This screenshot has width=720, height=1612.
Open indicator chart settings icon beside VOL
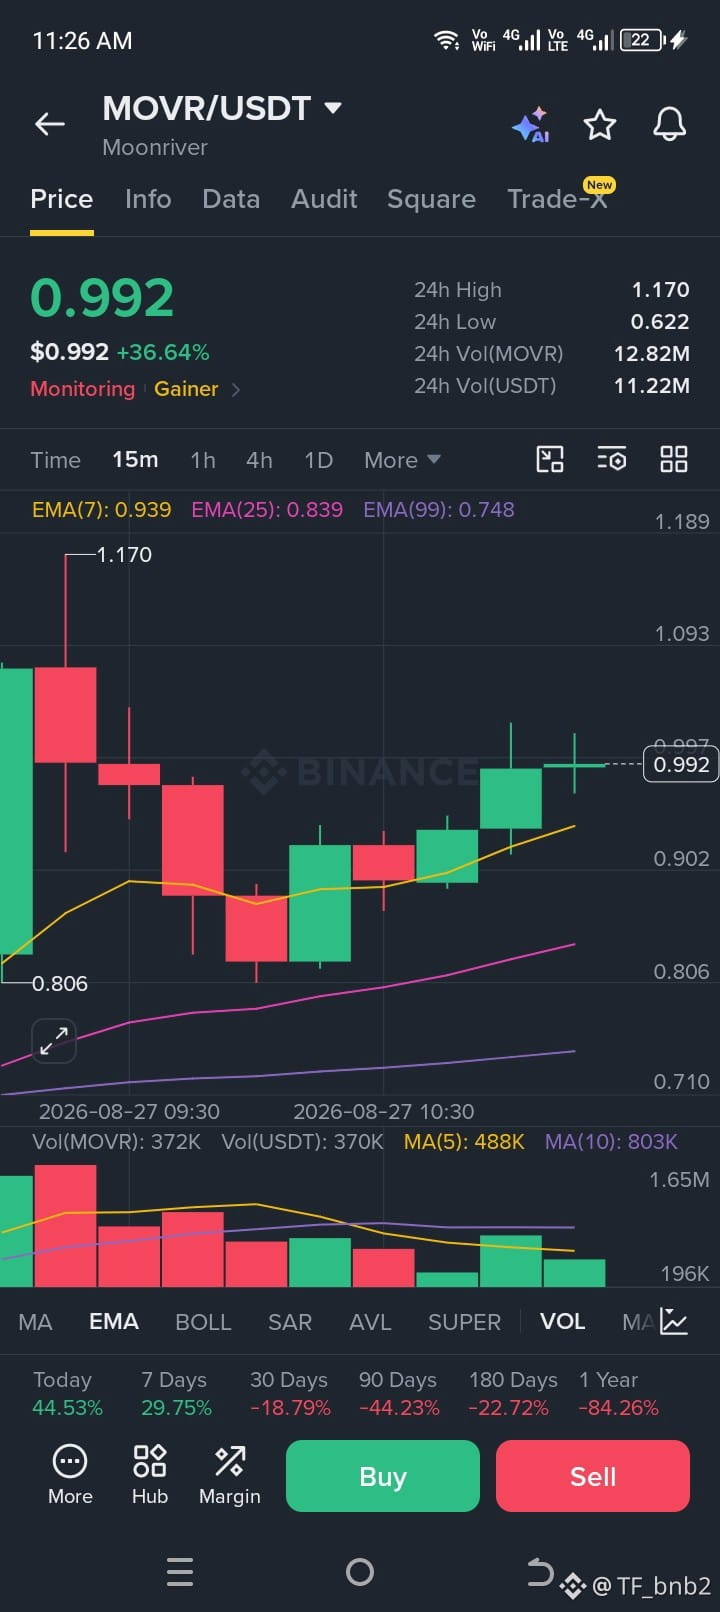point(675,1322)
